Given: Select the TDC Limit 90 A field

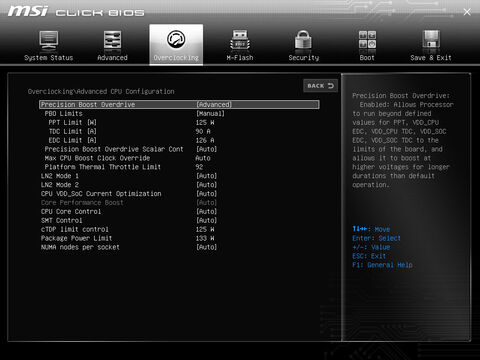Looking at the screenshot, I should click(203, 131).
